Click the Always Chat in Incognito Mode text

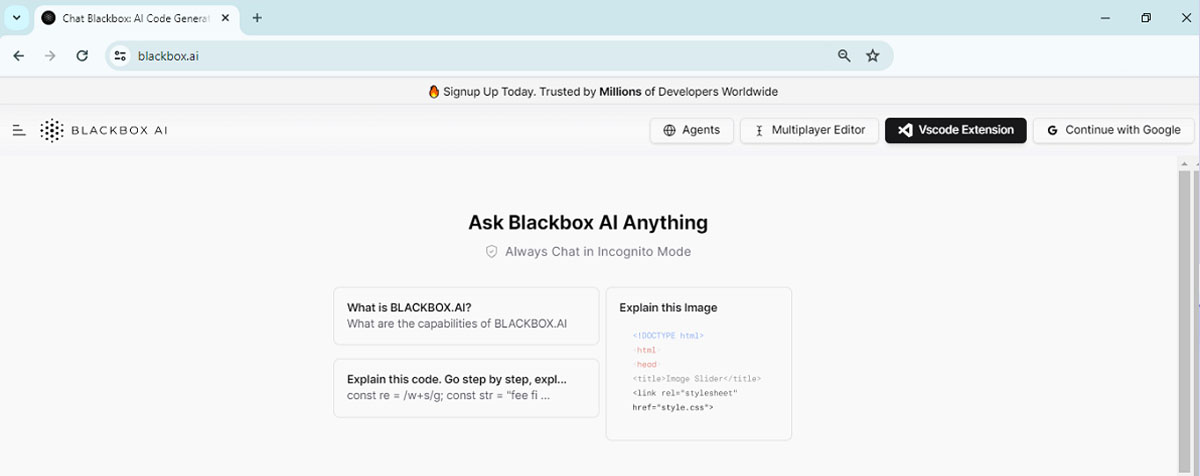[x=598, y=252]
